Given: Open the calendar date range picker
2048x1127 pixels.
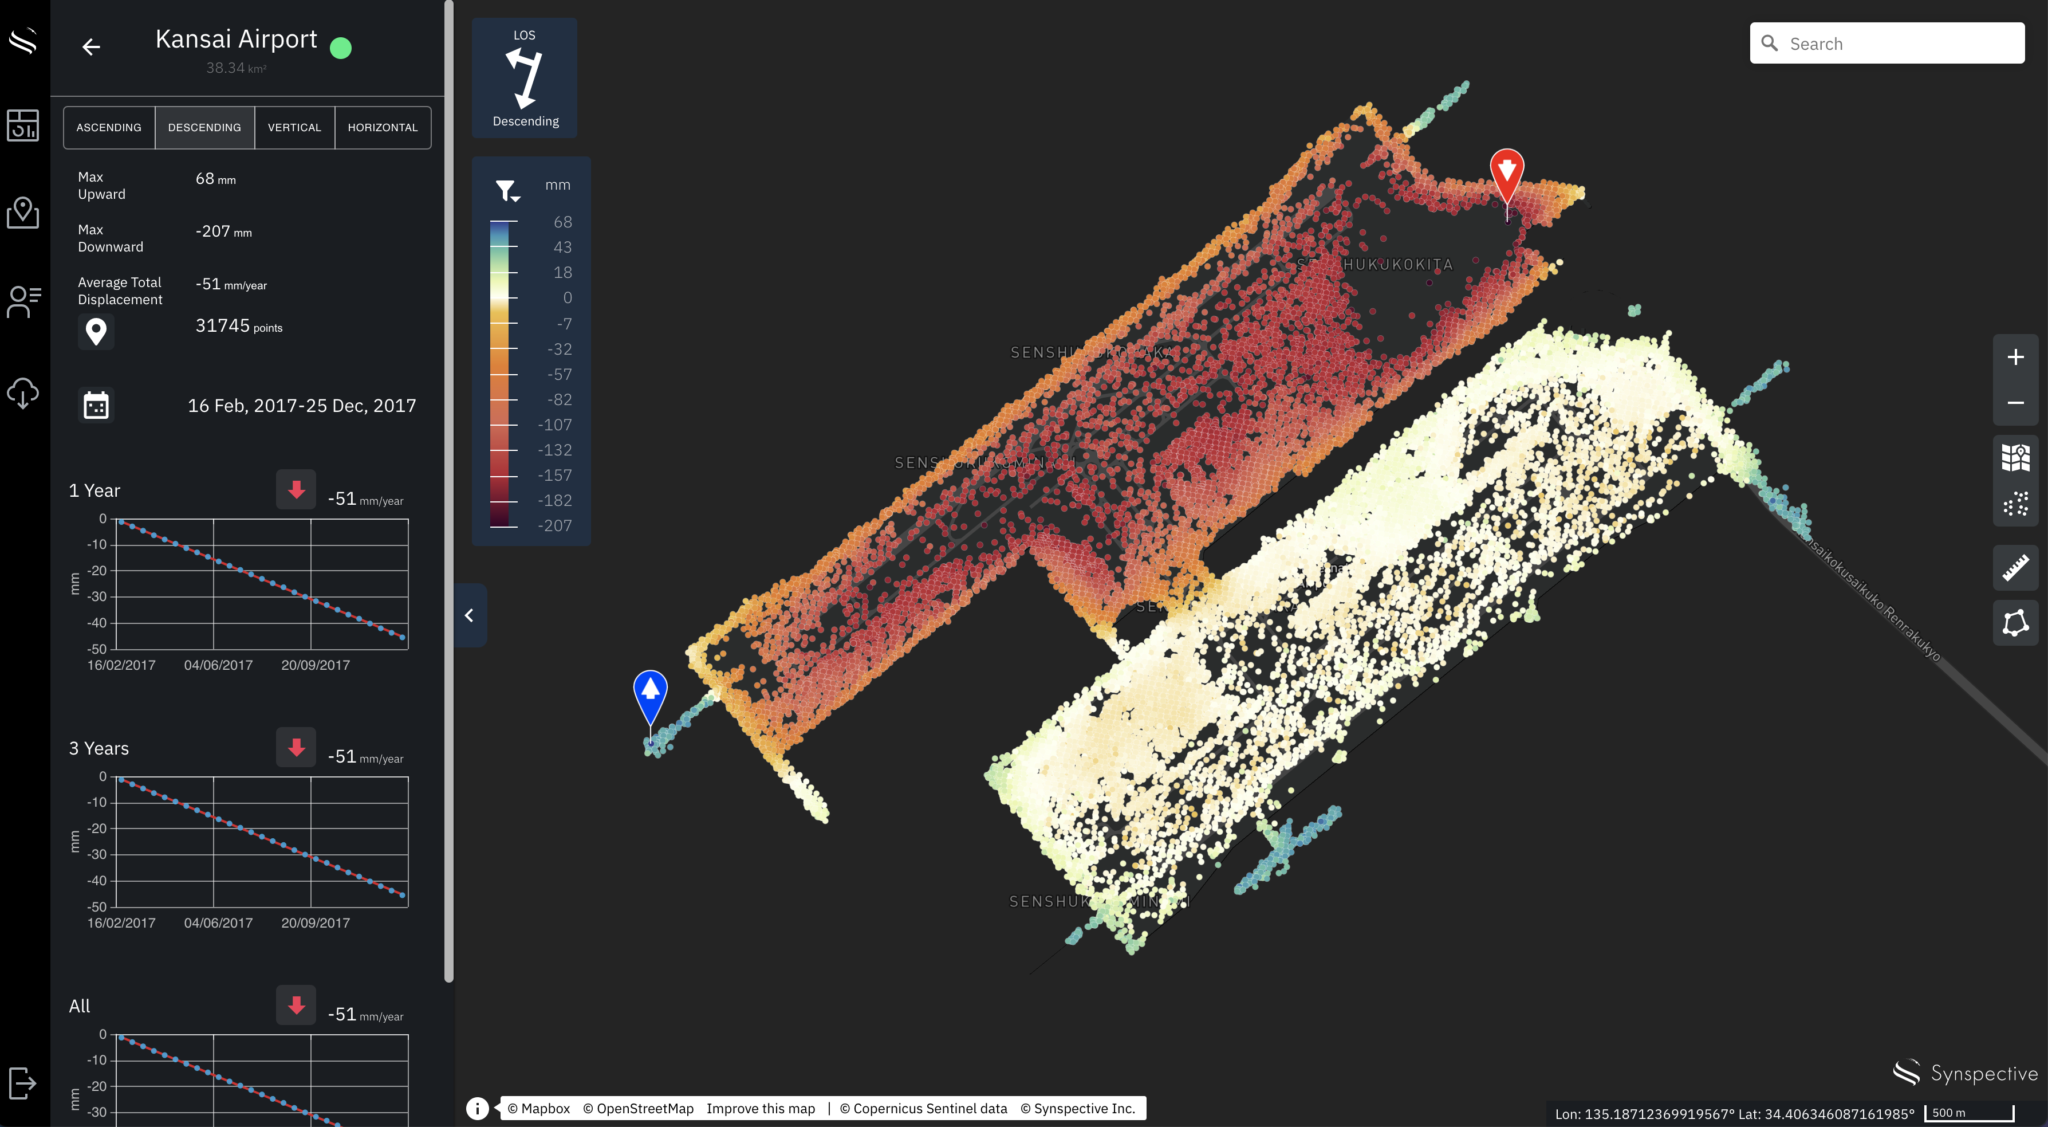Looking at the screenshot, I should [x=96, y=405].
